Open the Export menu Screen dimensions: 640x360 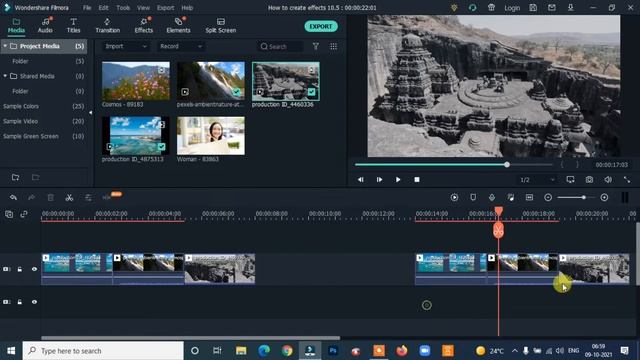click(165, 8)
